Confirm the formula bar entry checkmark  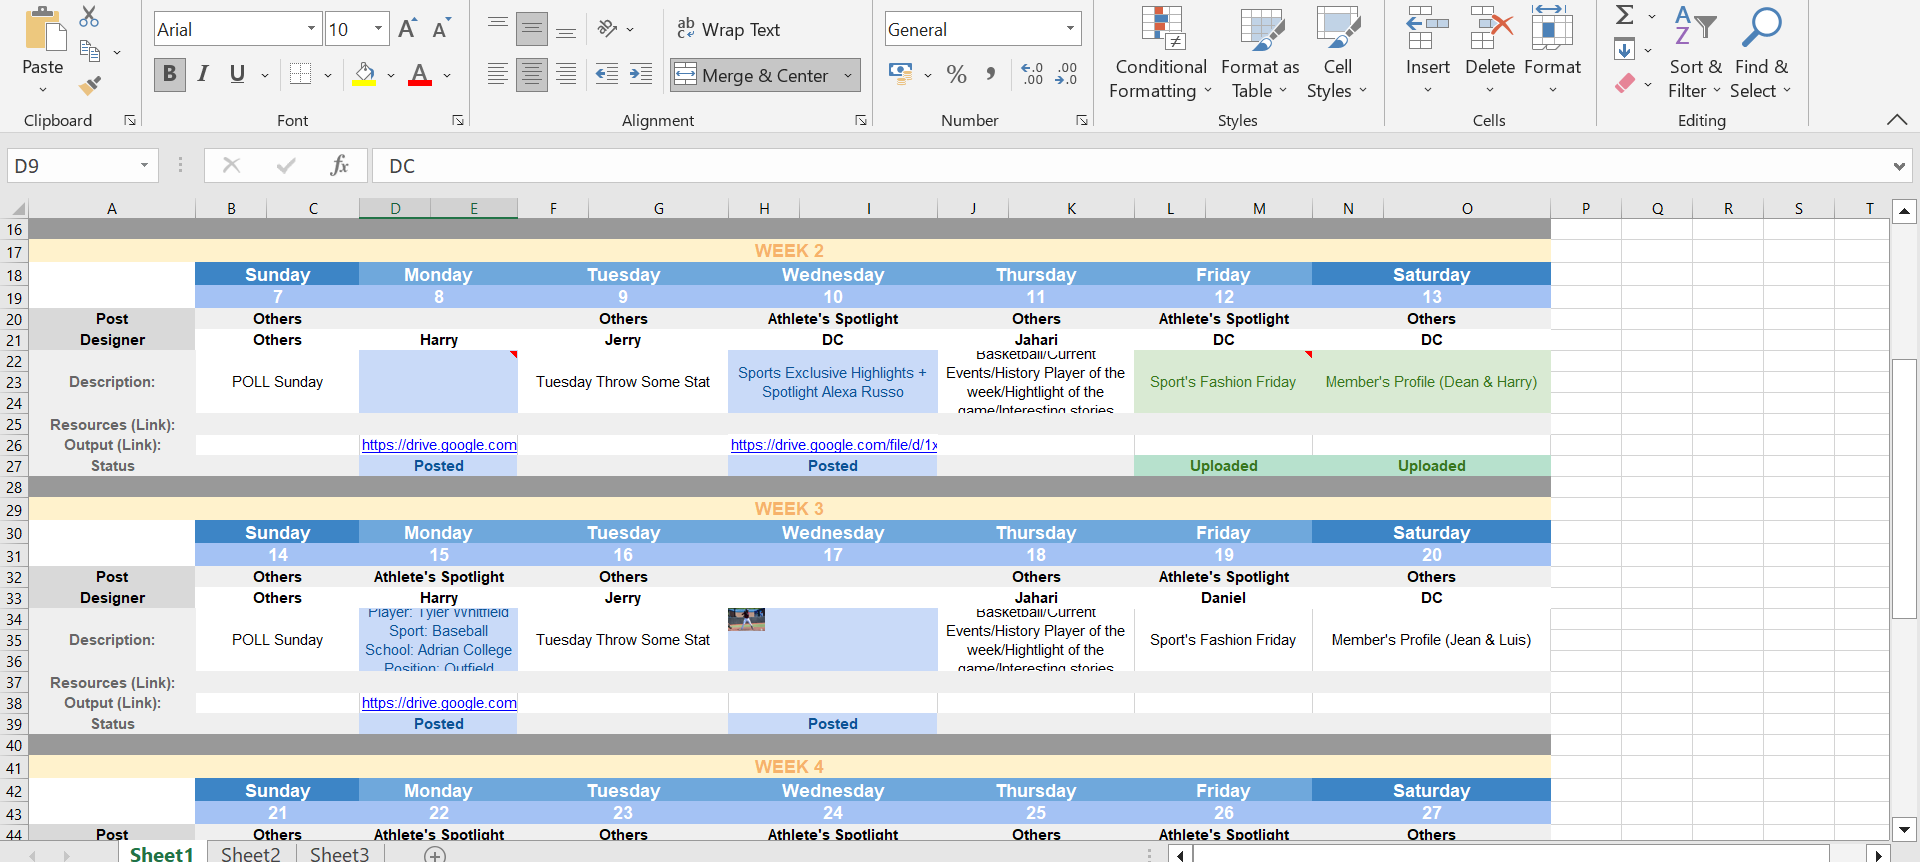[286, 166]
